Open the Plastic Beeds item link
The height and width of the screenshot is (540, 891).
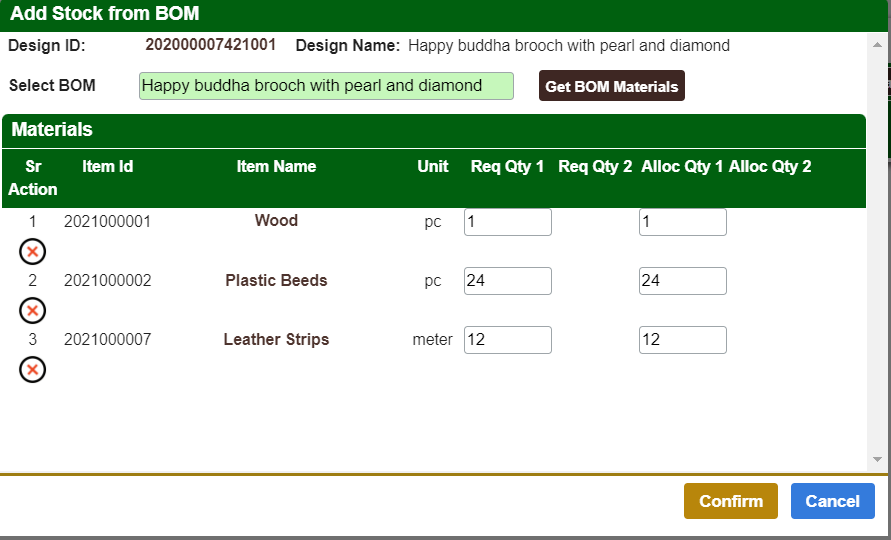(276, 281)
